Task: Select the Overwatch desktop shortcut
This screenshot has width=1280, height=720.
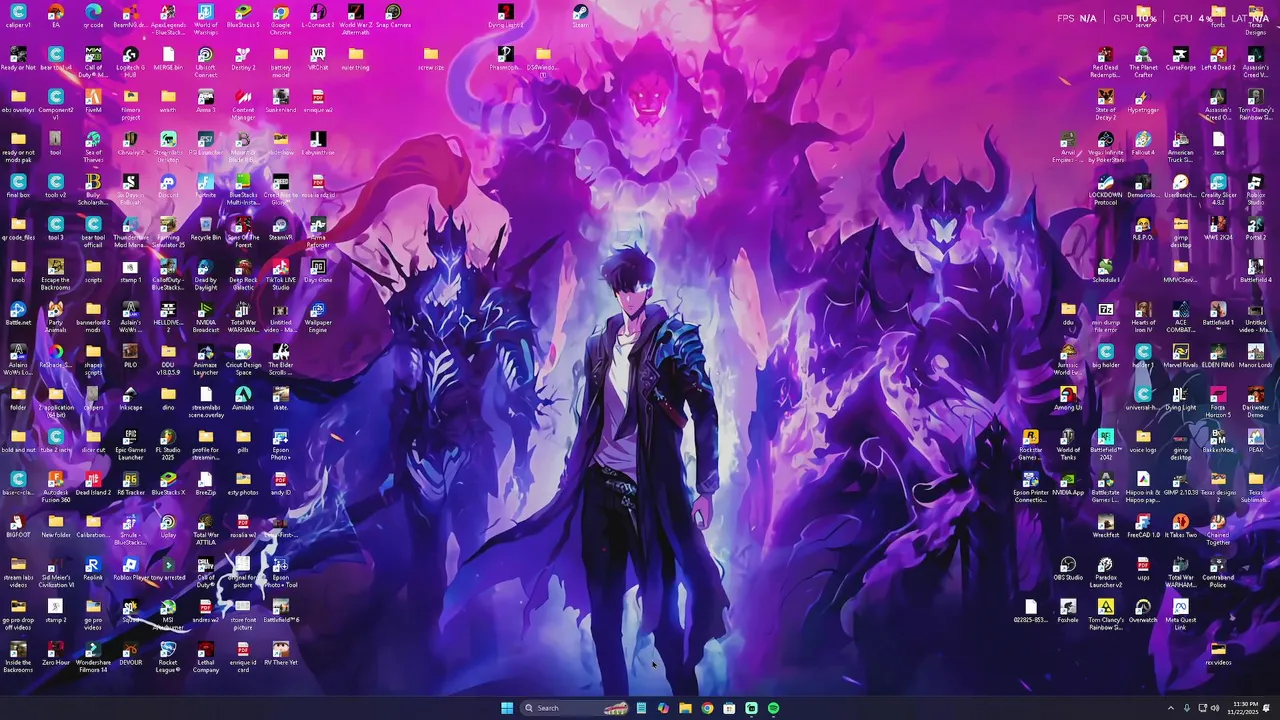Action: tap(1143, 611)
